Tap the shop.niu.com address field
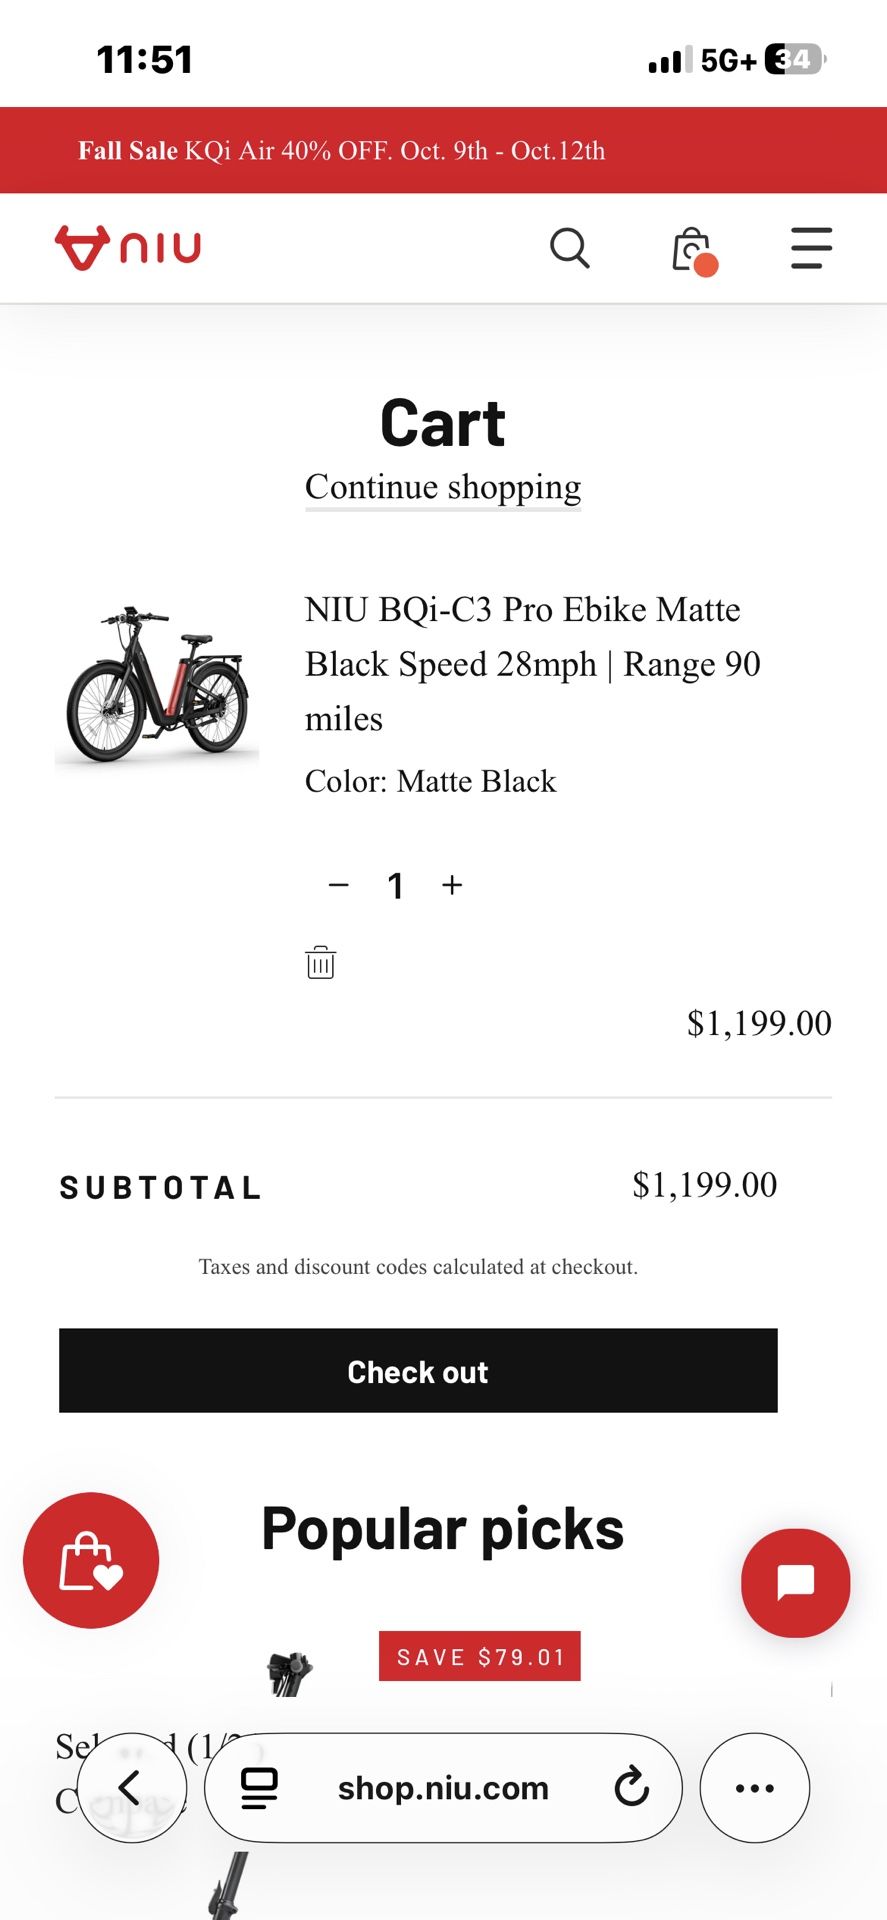This screenshot has width=887, height=1920. (x=443, y=1788)
